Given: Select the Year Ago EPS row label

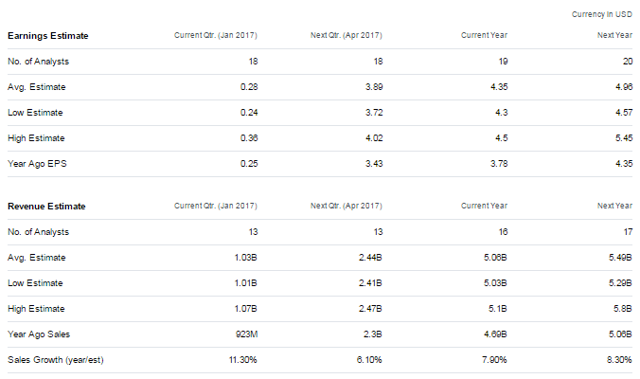Looking at the screenshot, I should pyautogui.click(x=37, y=164).
